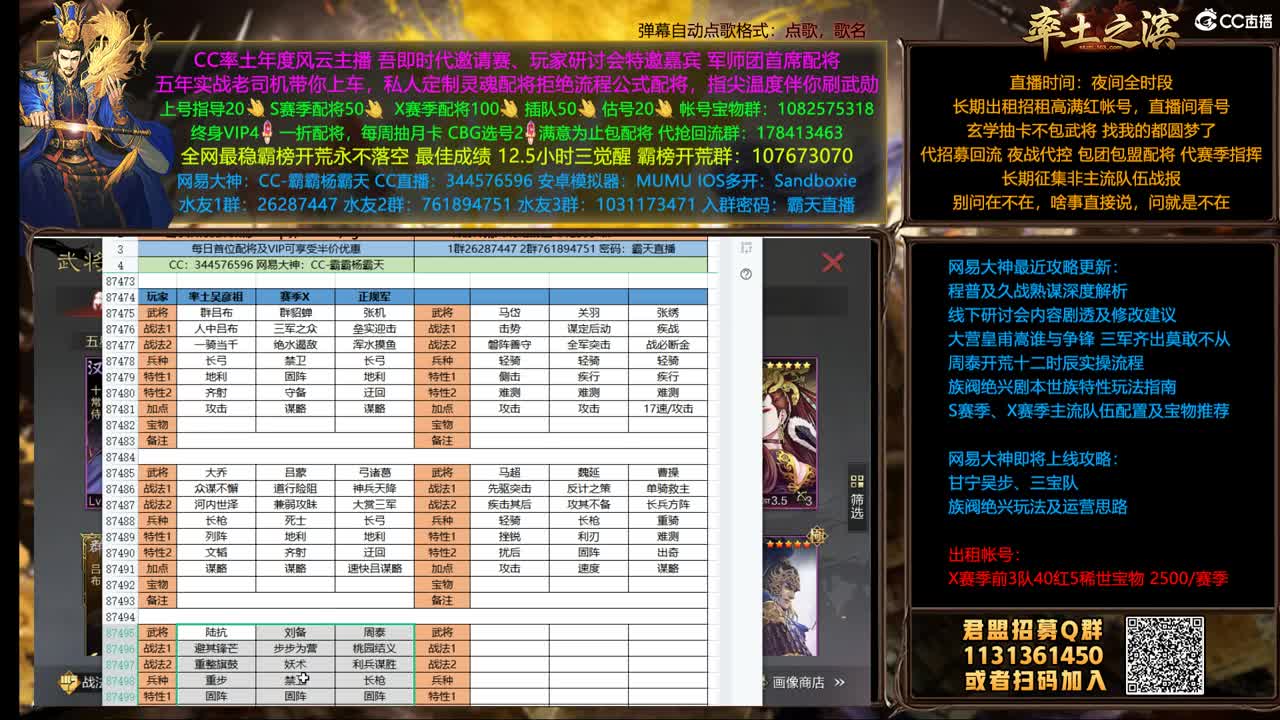Select the cell containing 吕蒙
This screenshot has height=720, width=1280.
tap(295, 473)
